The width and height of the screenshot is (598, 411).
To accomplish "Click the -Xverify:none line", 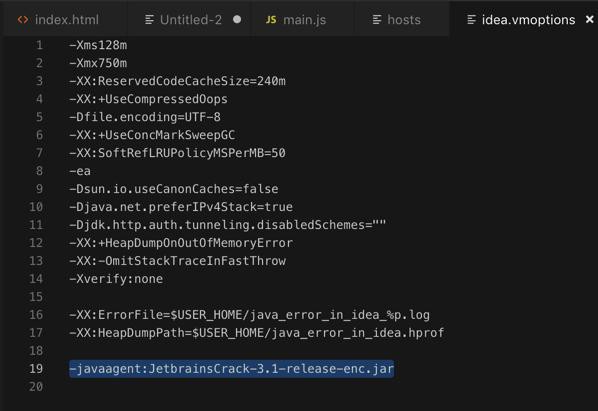I will point(116,279).
